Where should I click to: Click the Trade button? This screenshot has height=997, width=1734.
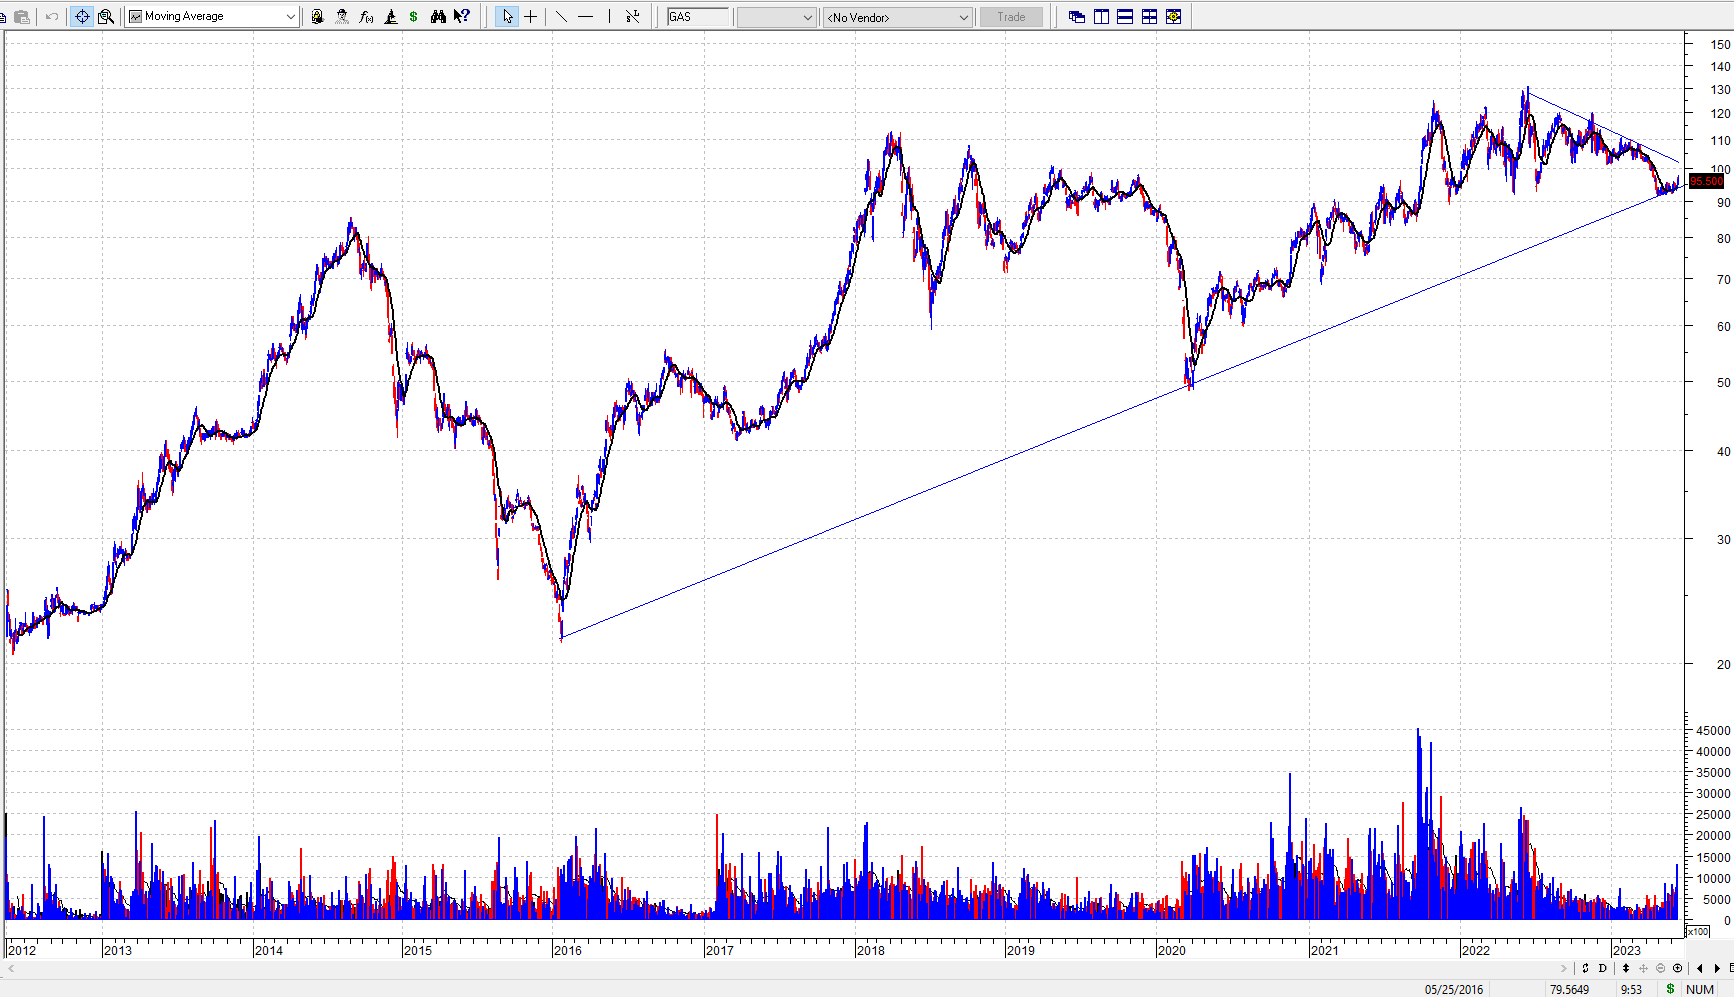(x=1011, y=17)
